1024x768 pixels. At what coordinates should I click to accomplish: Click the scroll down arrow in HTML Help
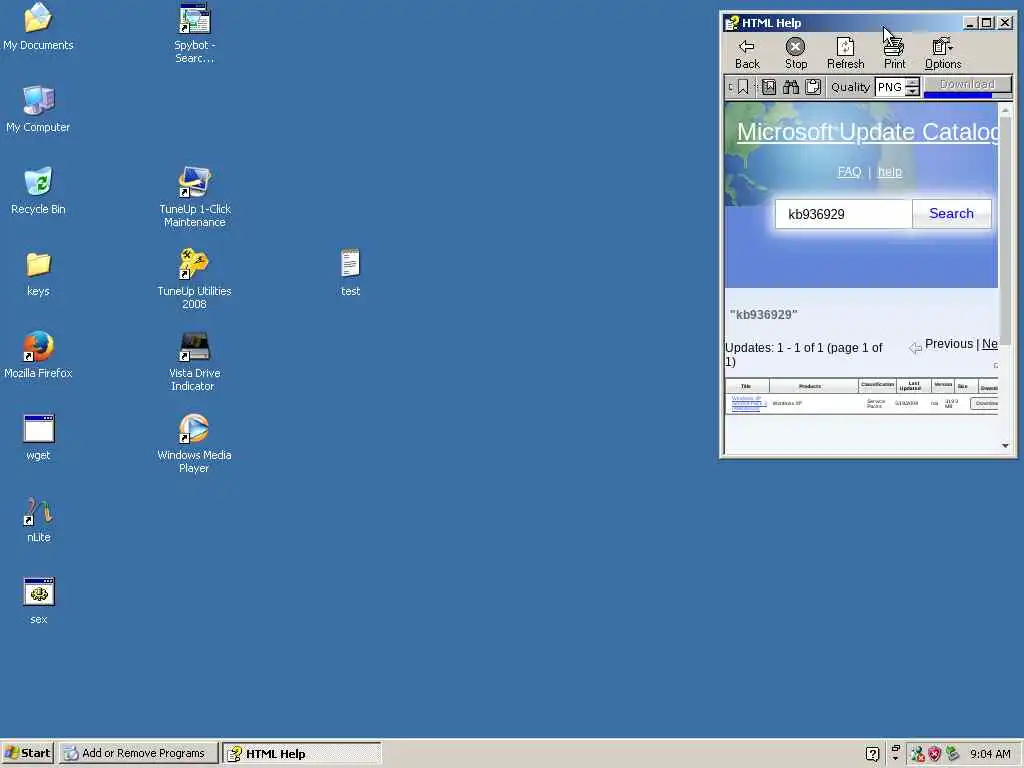[x=1005, y=445]
